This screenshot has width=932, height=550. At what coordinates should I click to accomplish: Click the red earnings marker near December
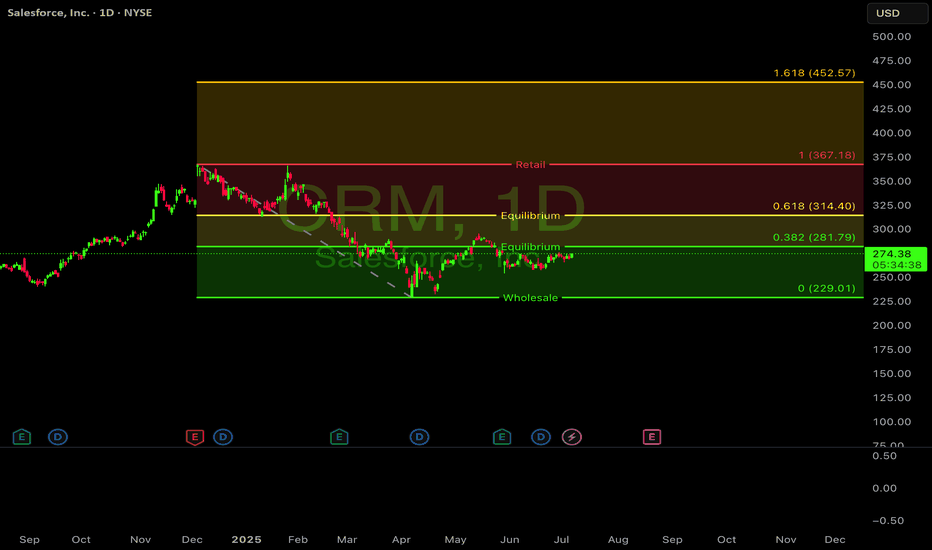pyautogui.click(x=195, y=437)
